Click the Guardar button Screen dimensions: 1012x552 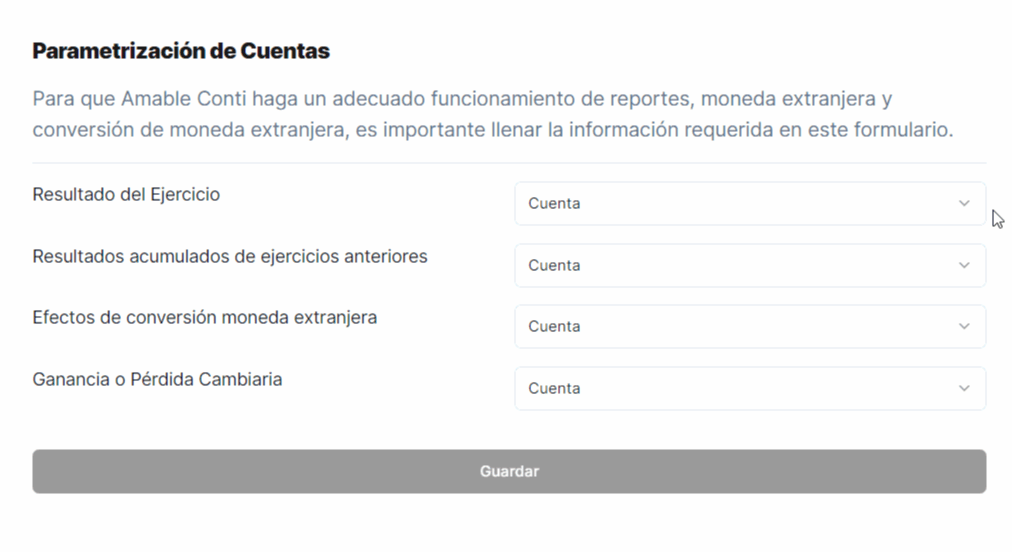coord(509,471)
